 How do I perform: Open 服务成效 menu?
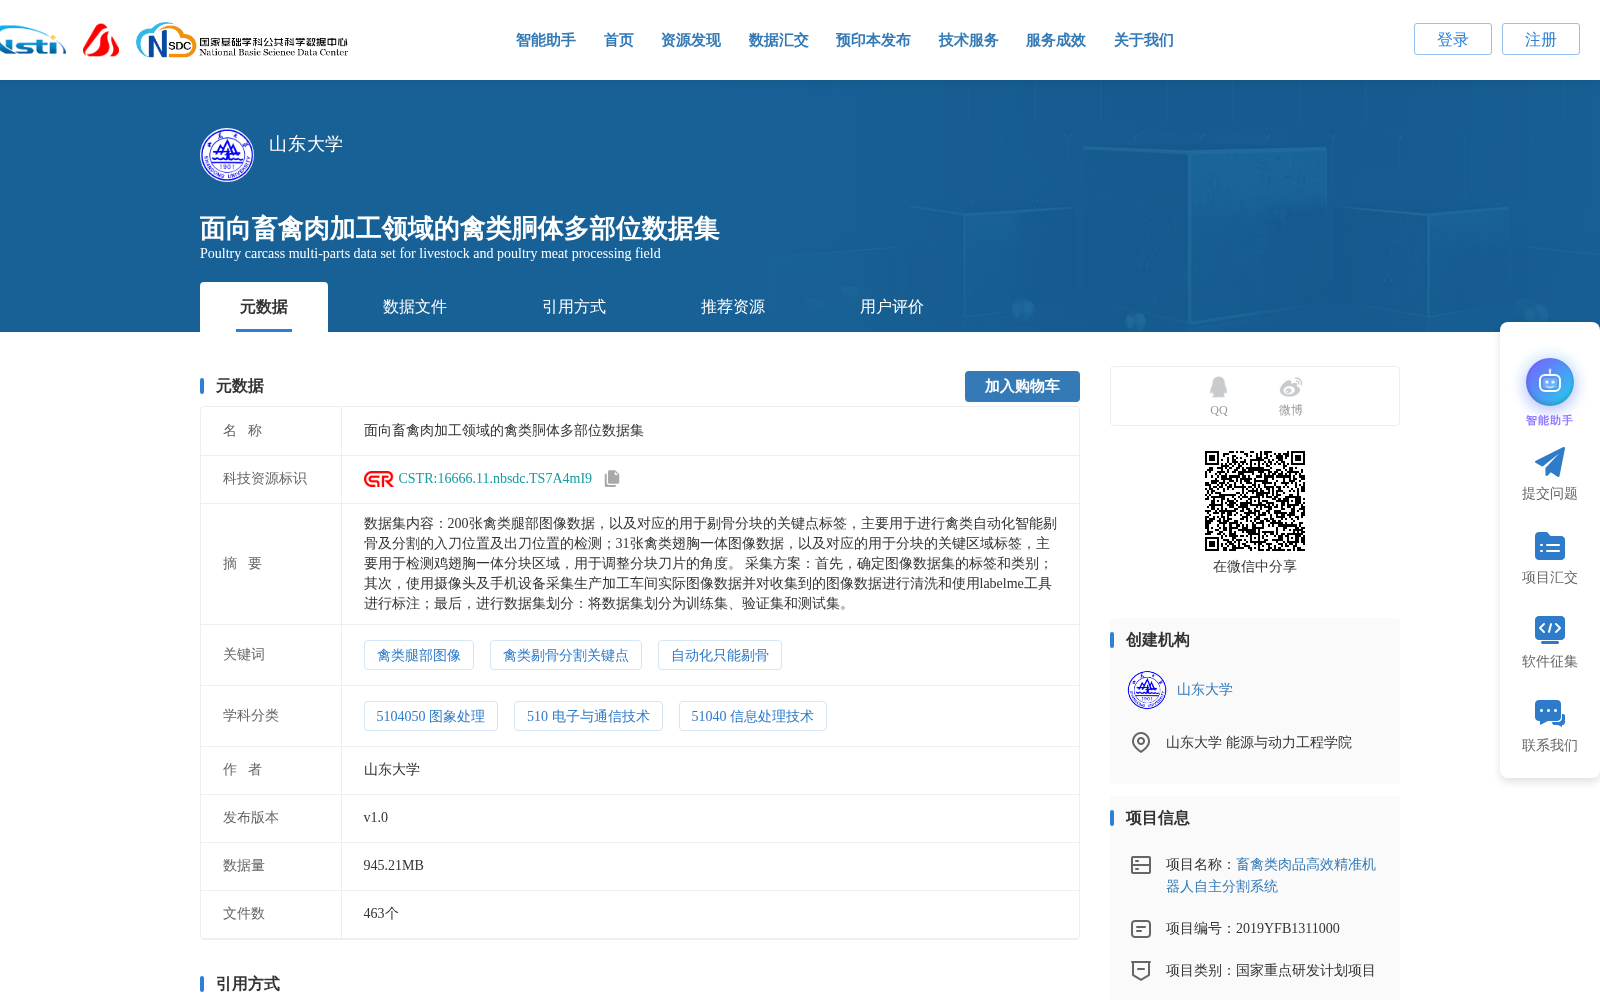(1055, 40)
